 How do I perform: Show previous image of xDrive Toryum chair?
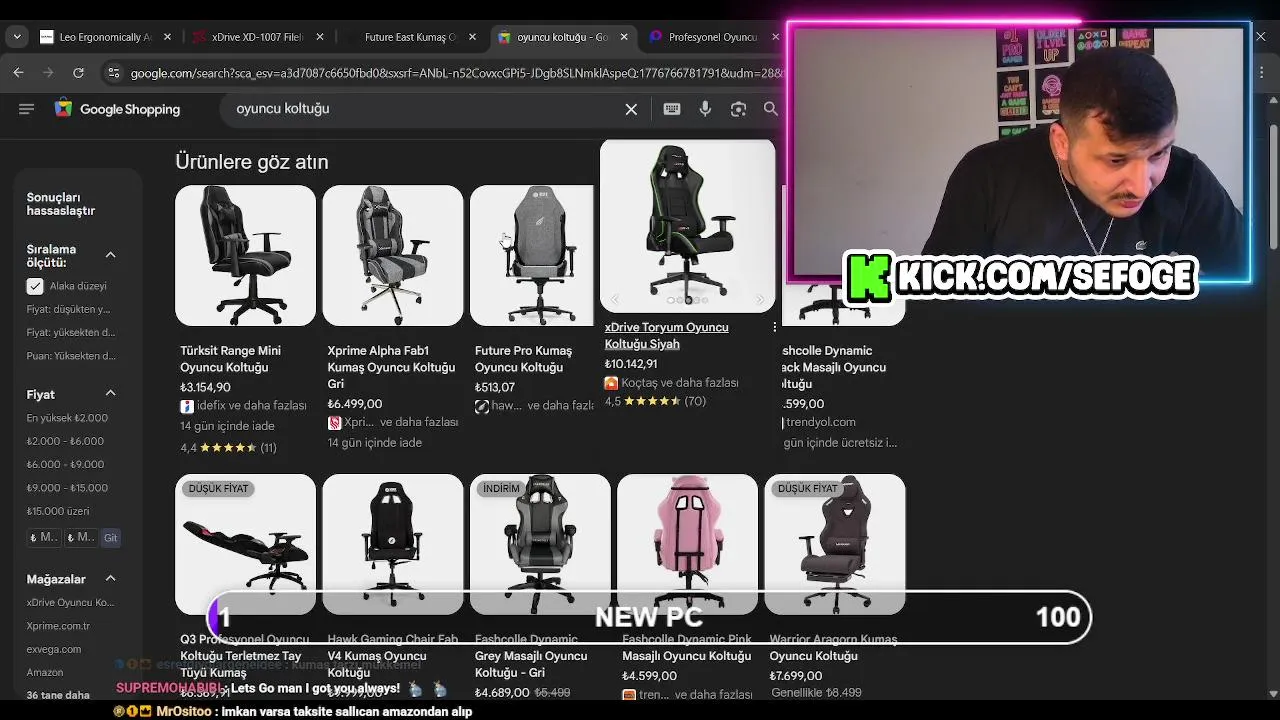(x=615, y=300)
